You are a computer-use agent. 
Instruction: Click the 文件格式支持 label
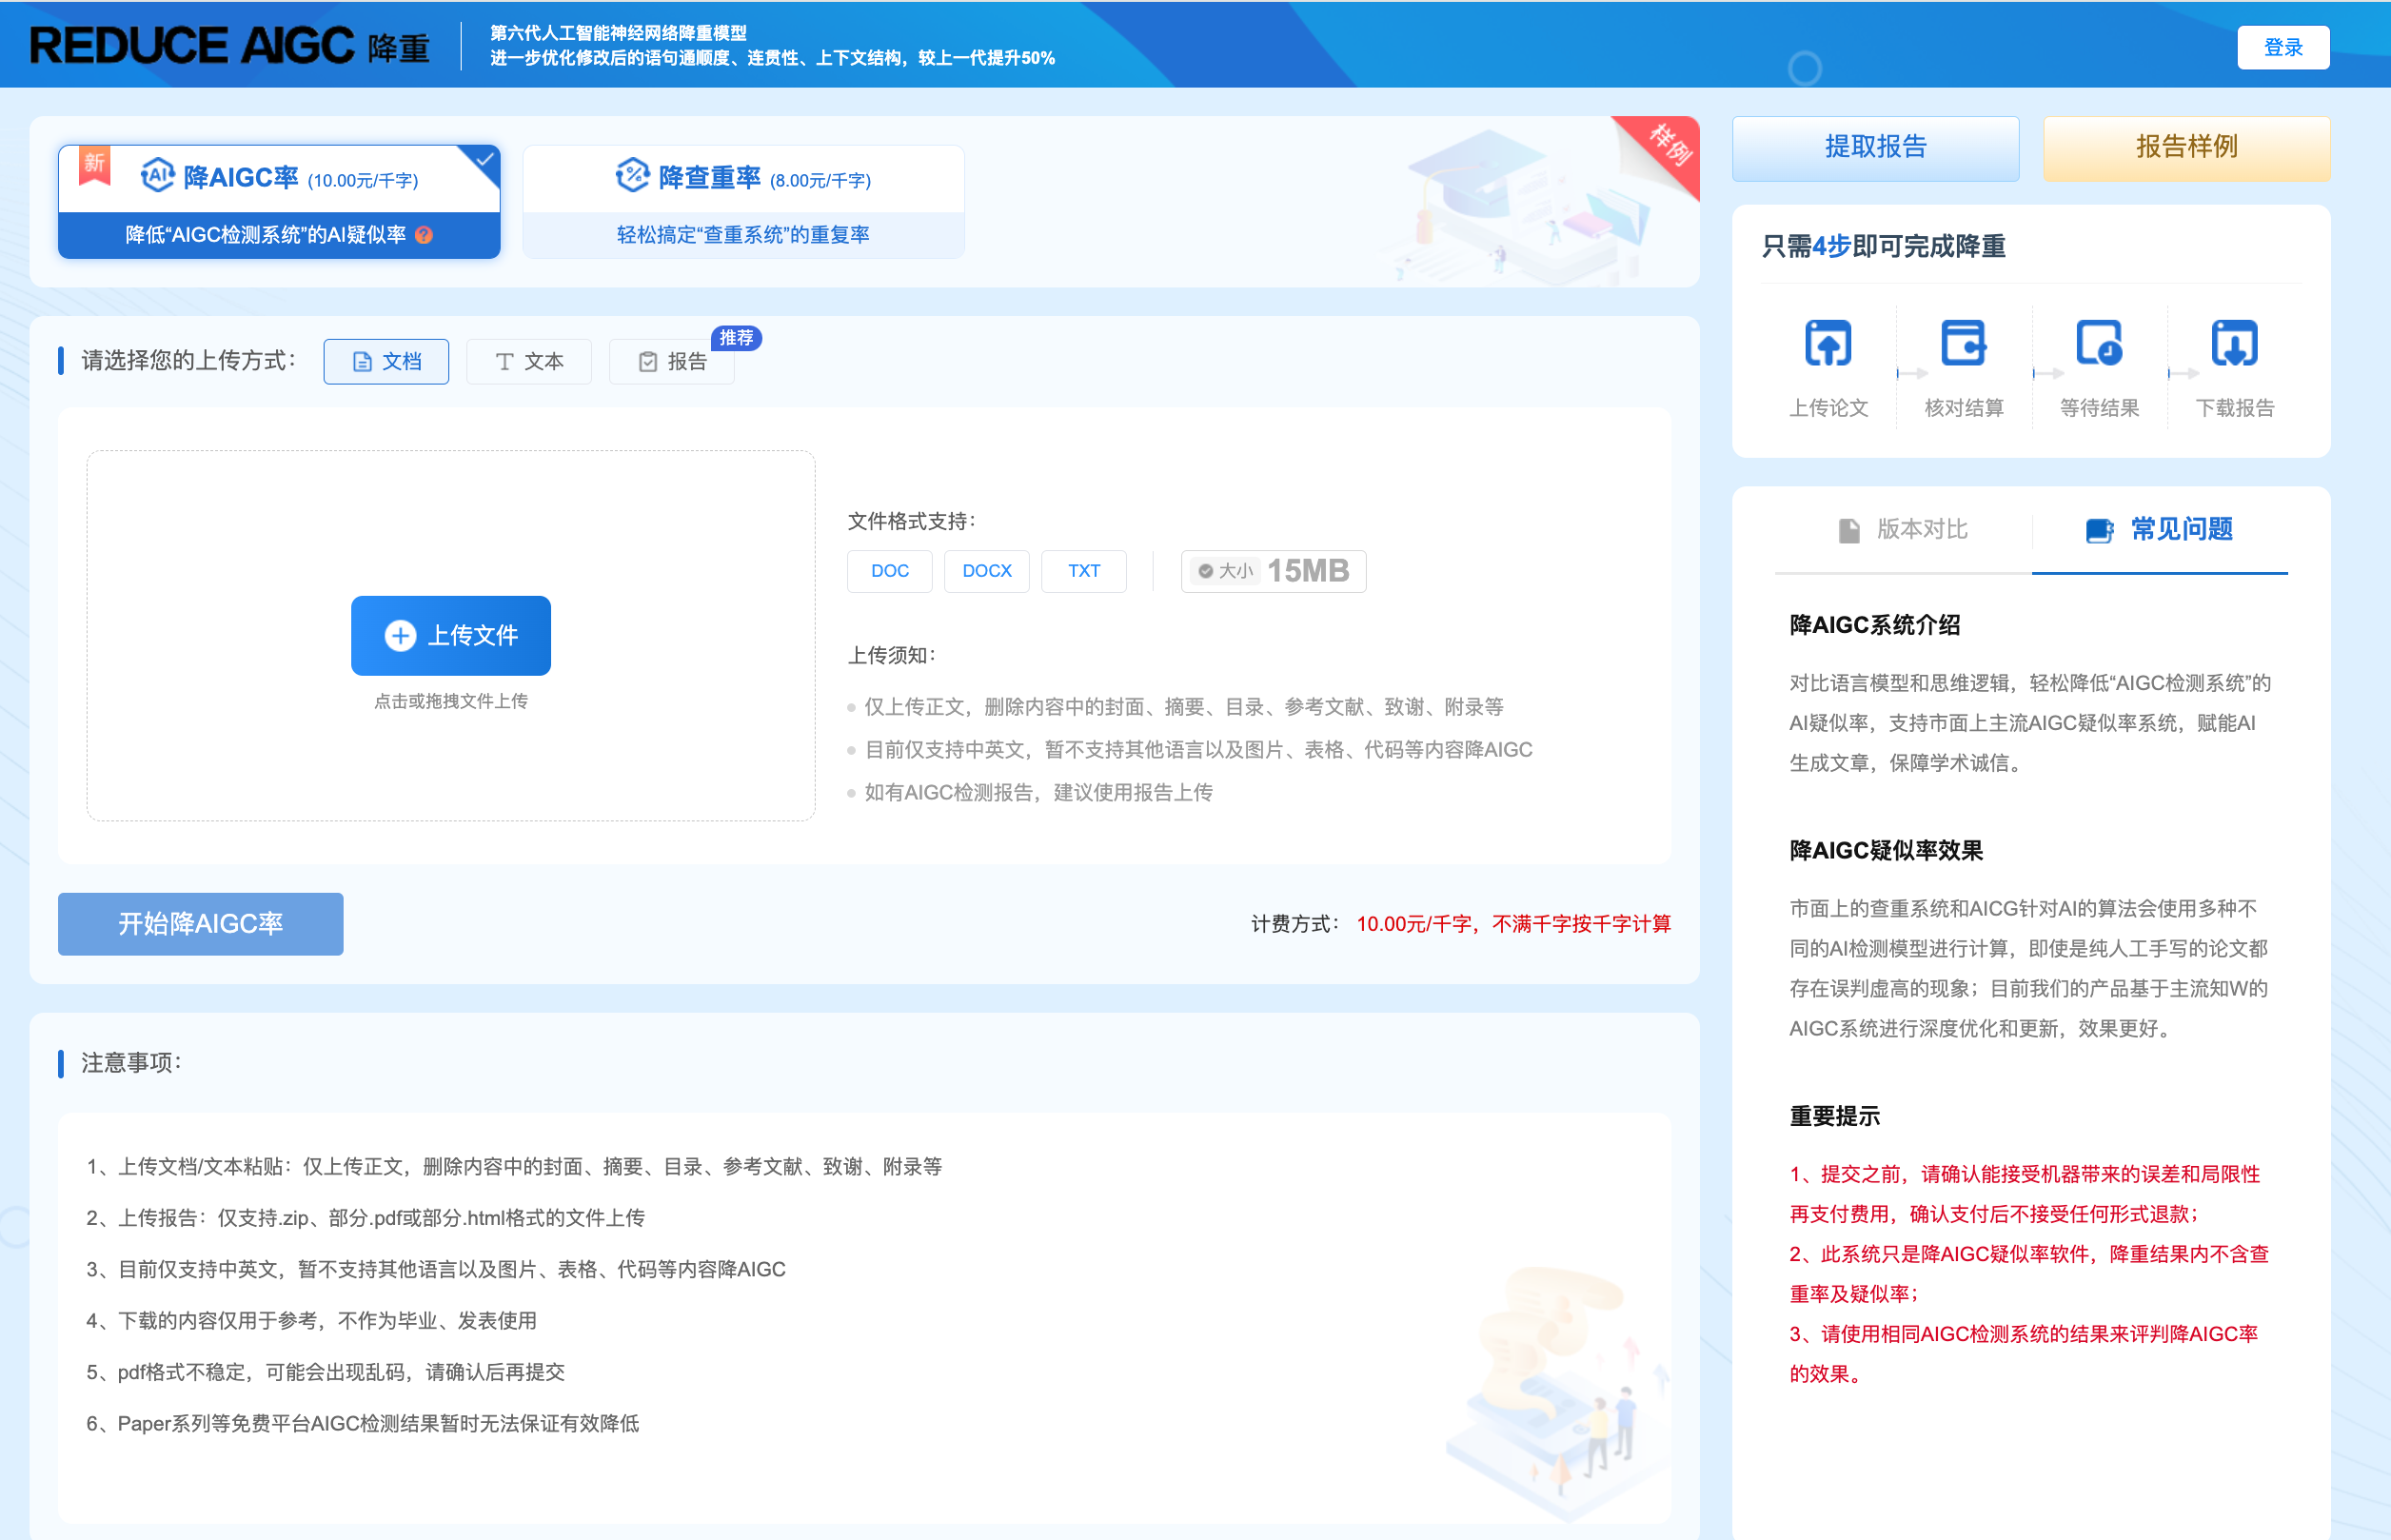pyautogui.click(x=912, y=521)
